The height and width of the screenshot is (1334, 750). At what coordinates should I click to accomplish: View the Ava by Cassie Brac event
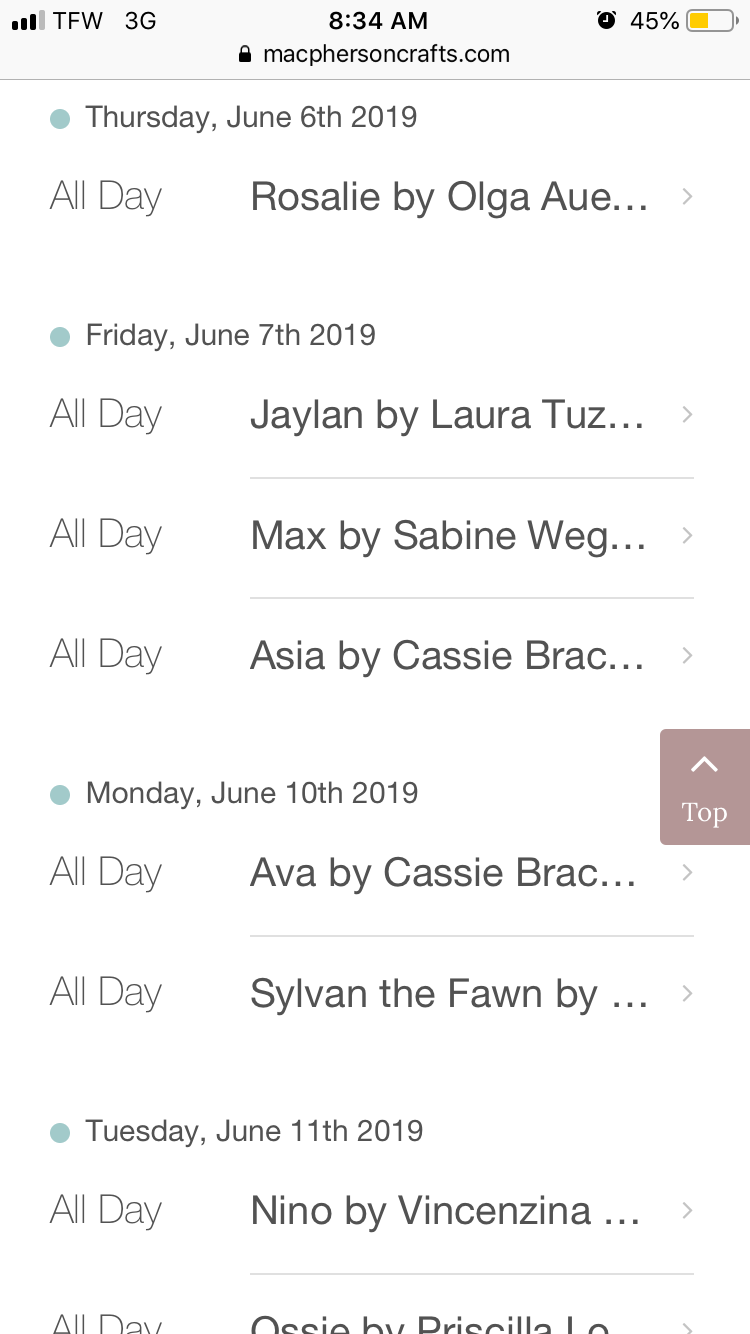click(442, 873)
